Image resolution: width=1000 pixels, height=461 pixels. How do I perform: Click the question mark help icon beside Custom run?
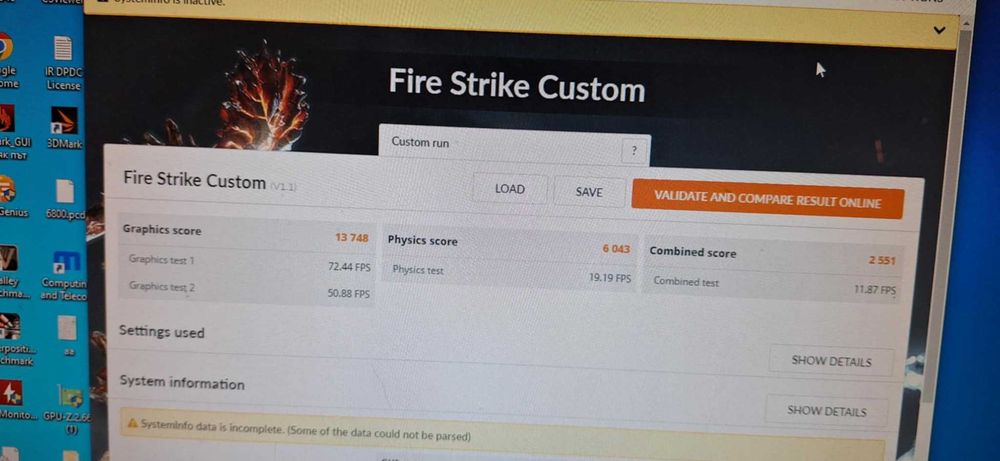pyautogui.click(x=634, y=151)
